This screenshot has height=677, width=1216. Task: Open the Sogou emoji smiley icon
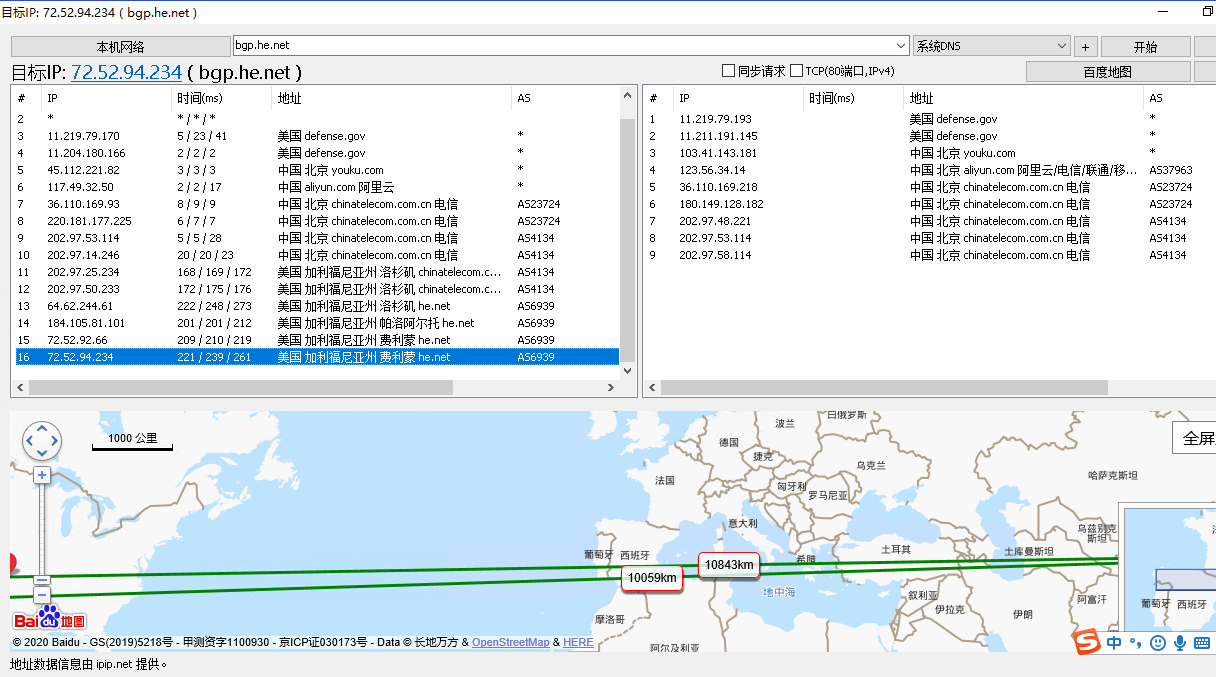tap(1158, 643)
